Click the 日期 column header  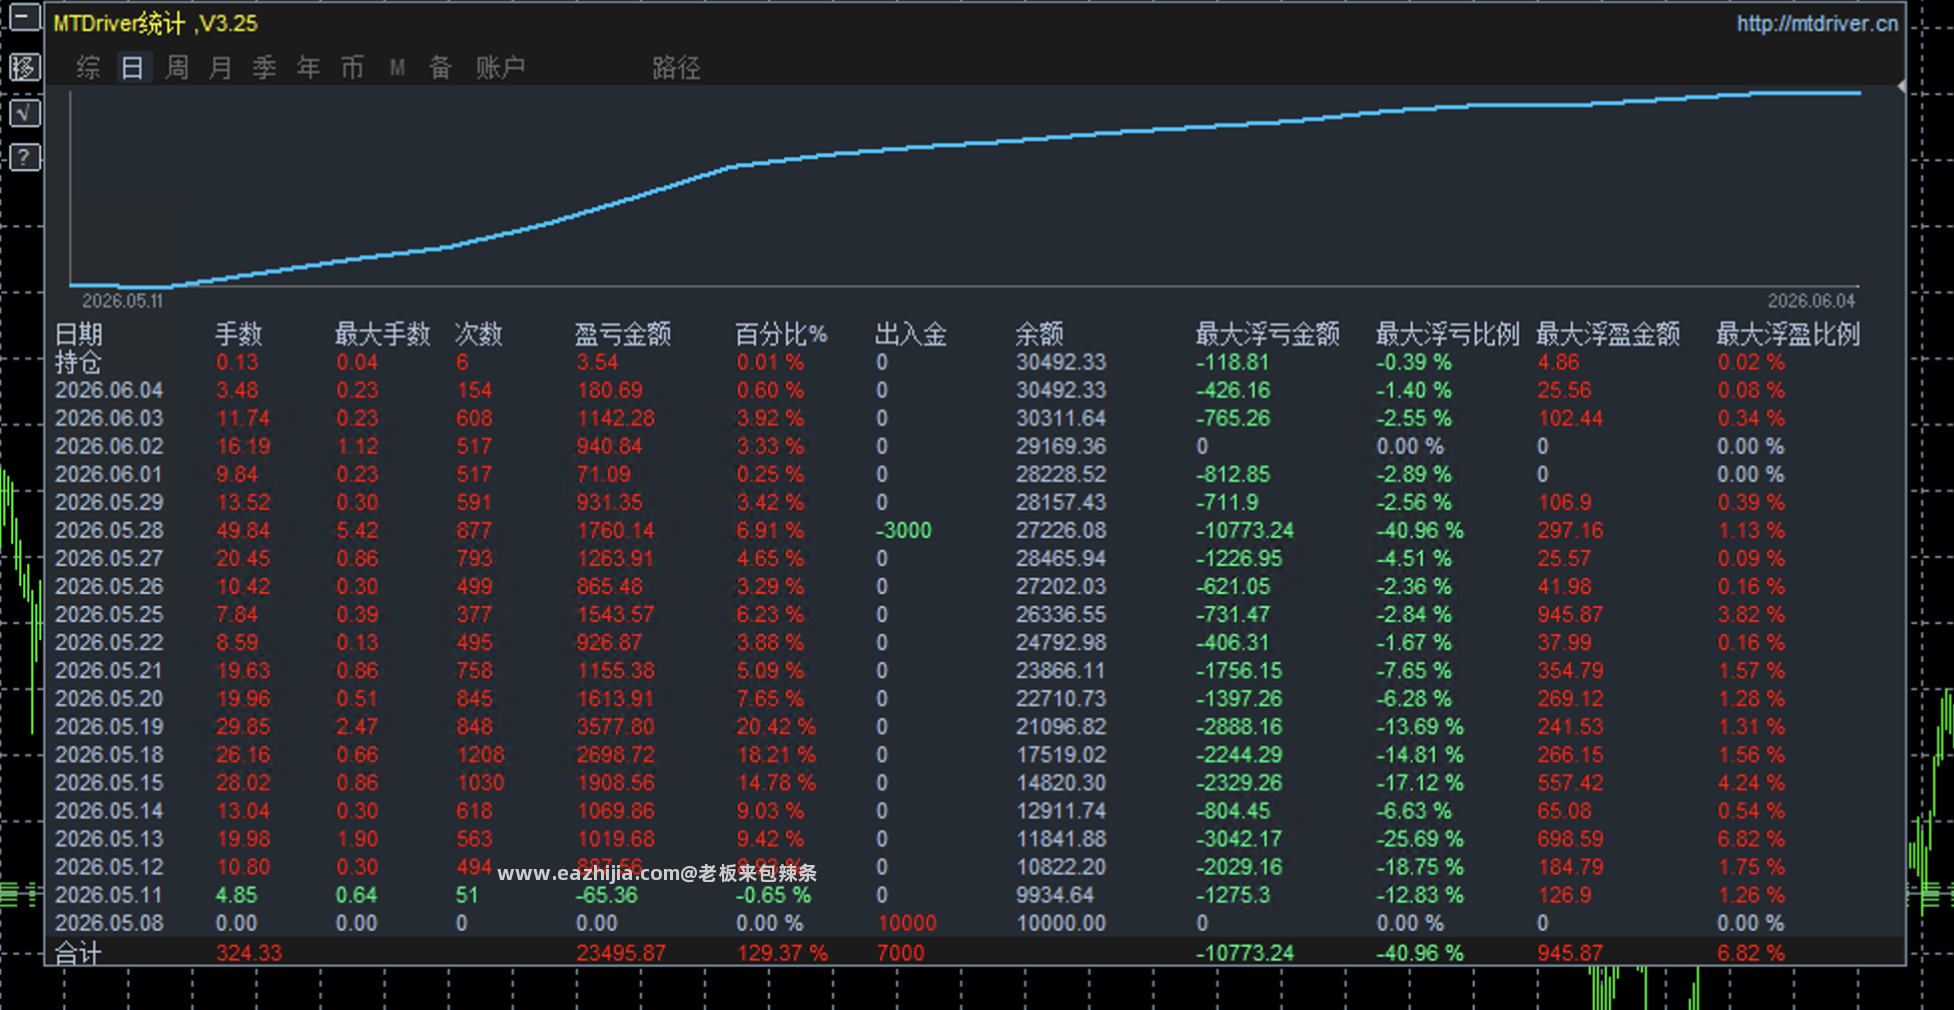coord(79,334)
